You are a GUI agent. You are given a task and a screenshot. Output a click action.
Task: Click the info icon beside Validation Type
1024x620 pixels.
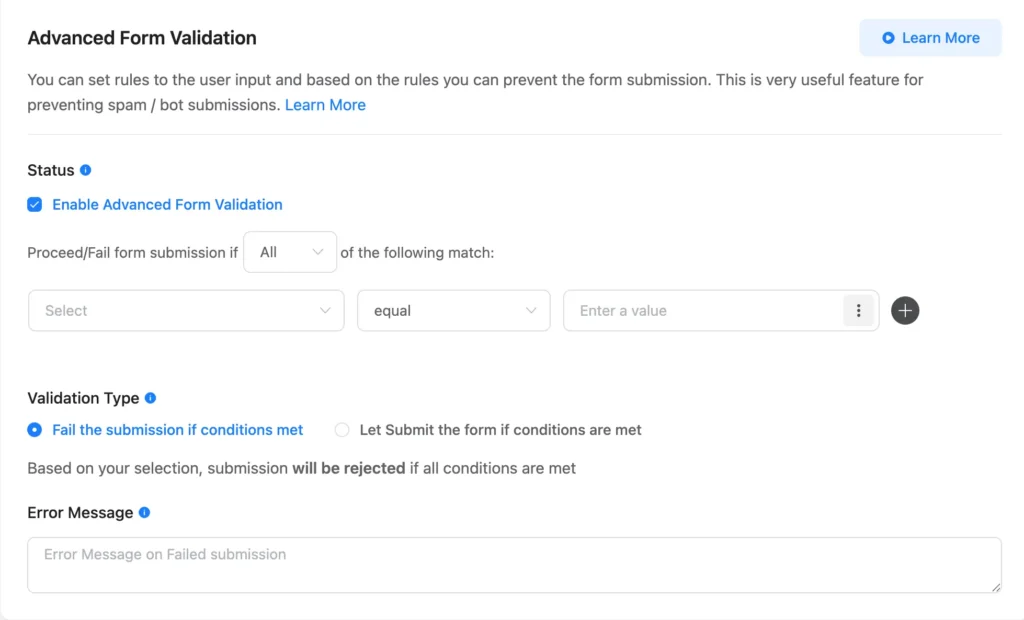[149, 397]
